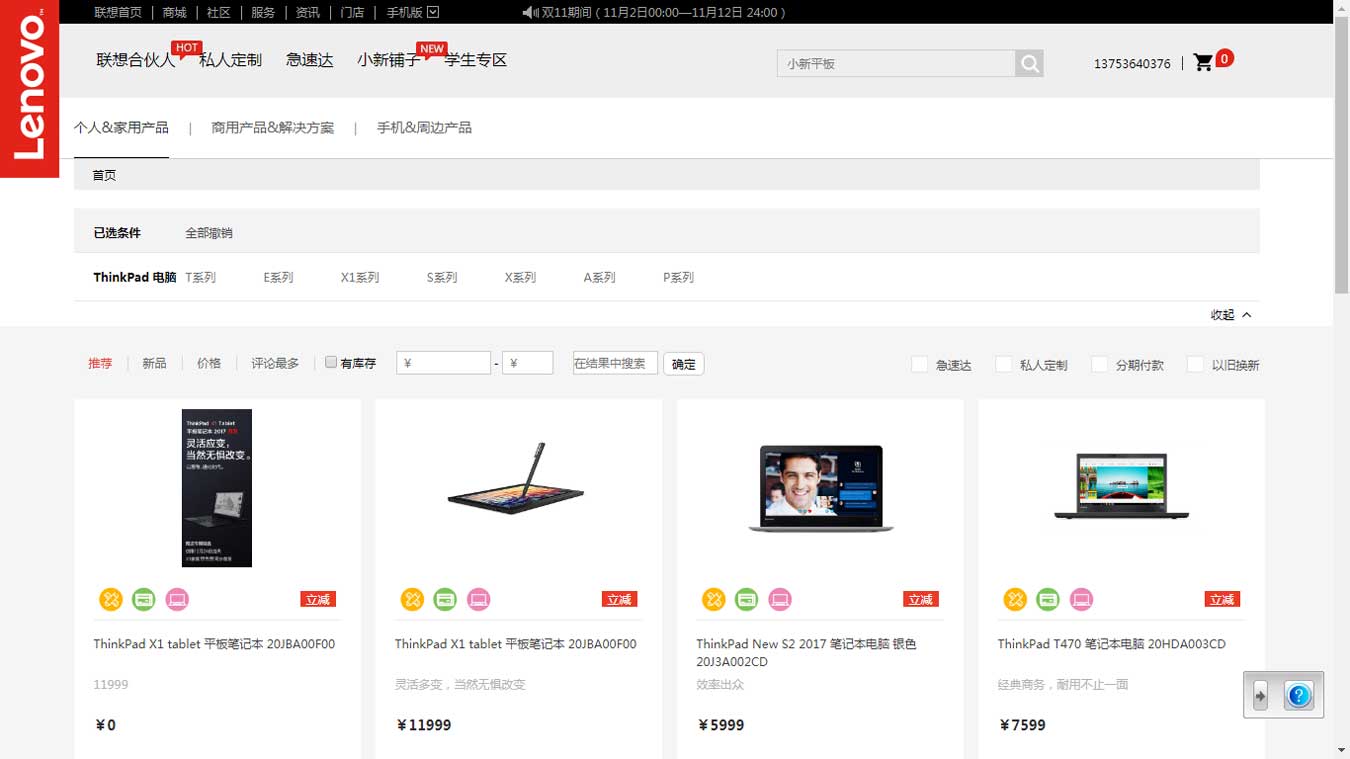Filter by X1系列
This screenshot has width=1350, height=759.
click(360, 277)
